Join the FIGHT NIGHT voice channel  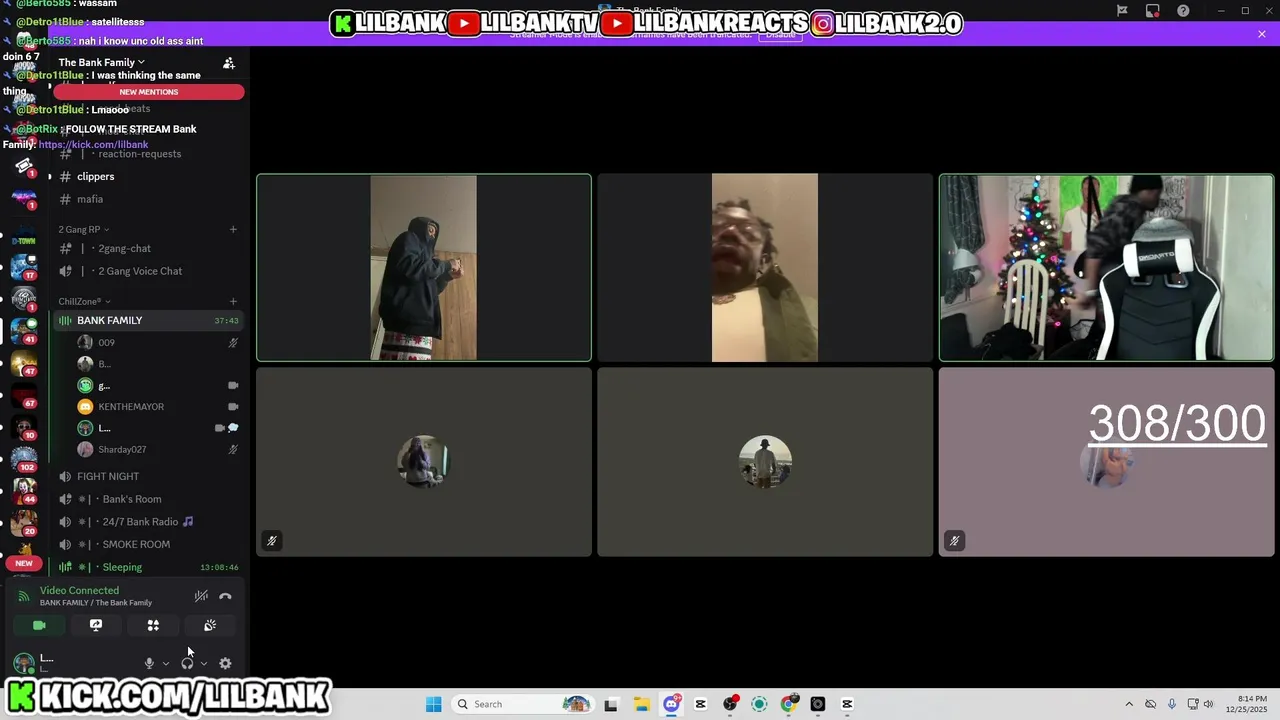(148, 476)
